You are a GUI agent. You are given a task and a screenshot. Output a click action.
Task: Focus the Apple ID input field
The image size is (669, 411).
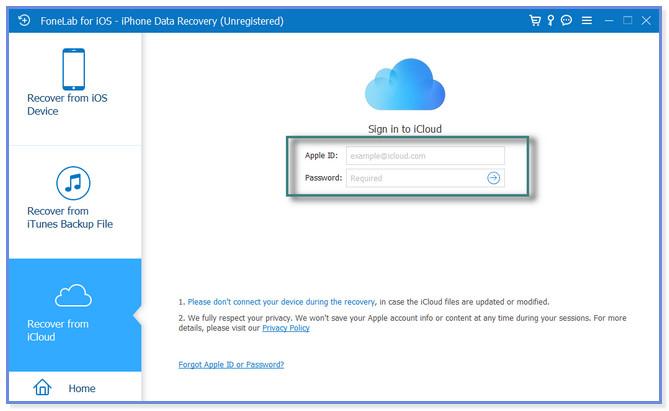pyautogui.click(x=425, y=156)
